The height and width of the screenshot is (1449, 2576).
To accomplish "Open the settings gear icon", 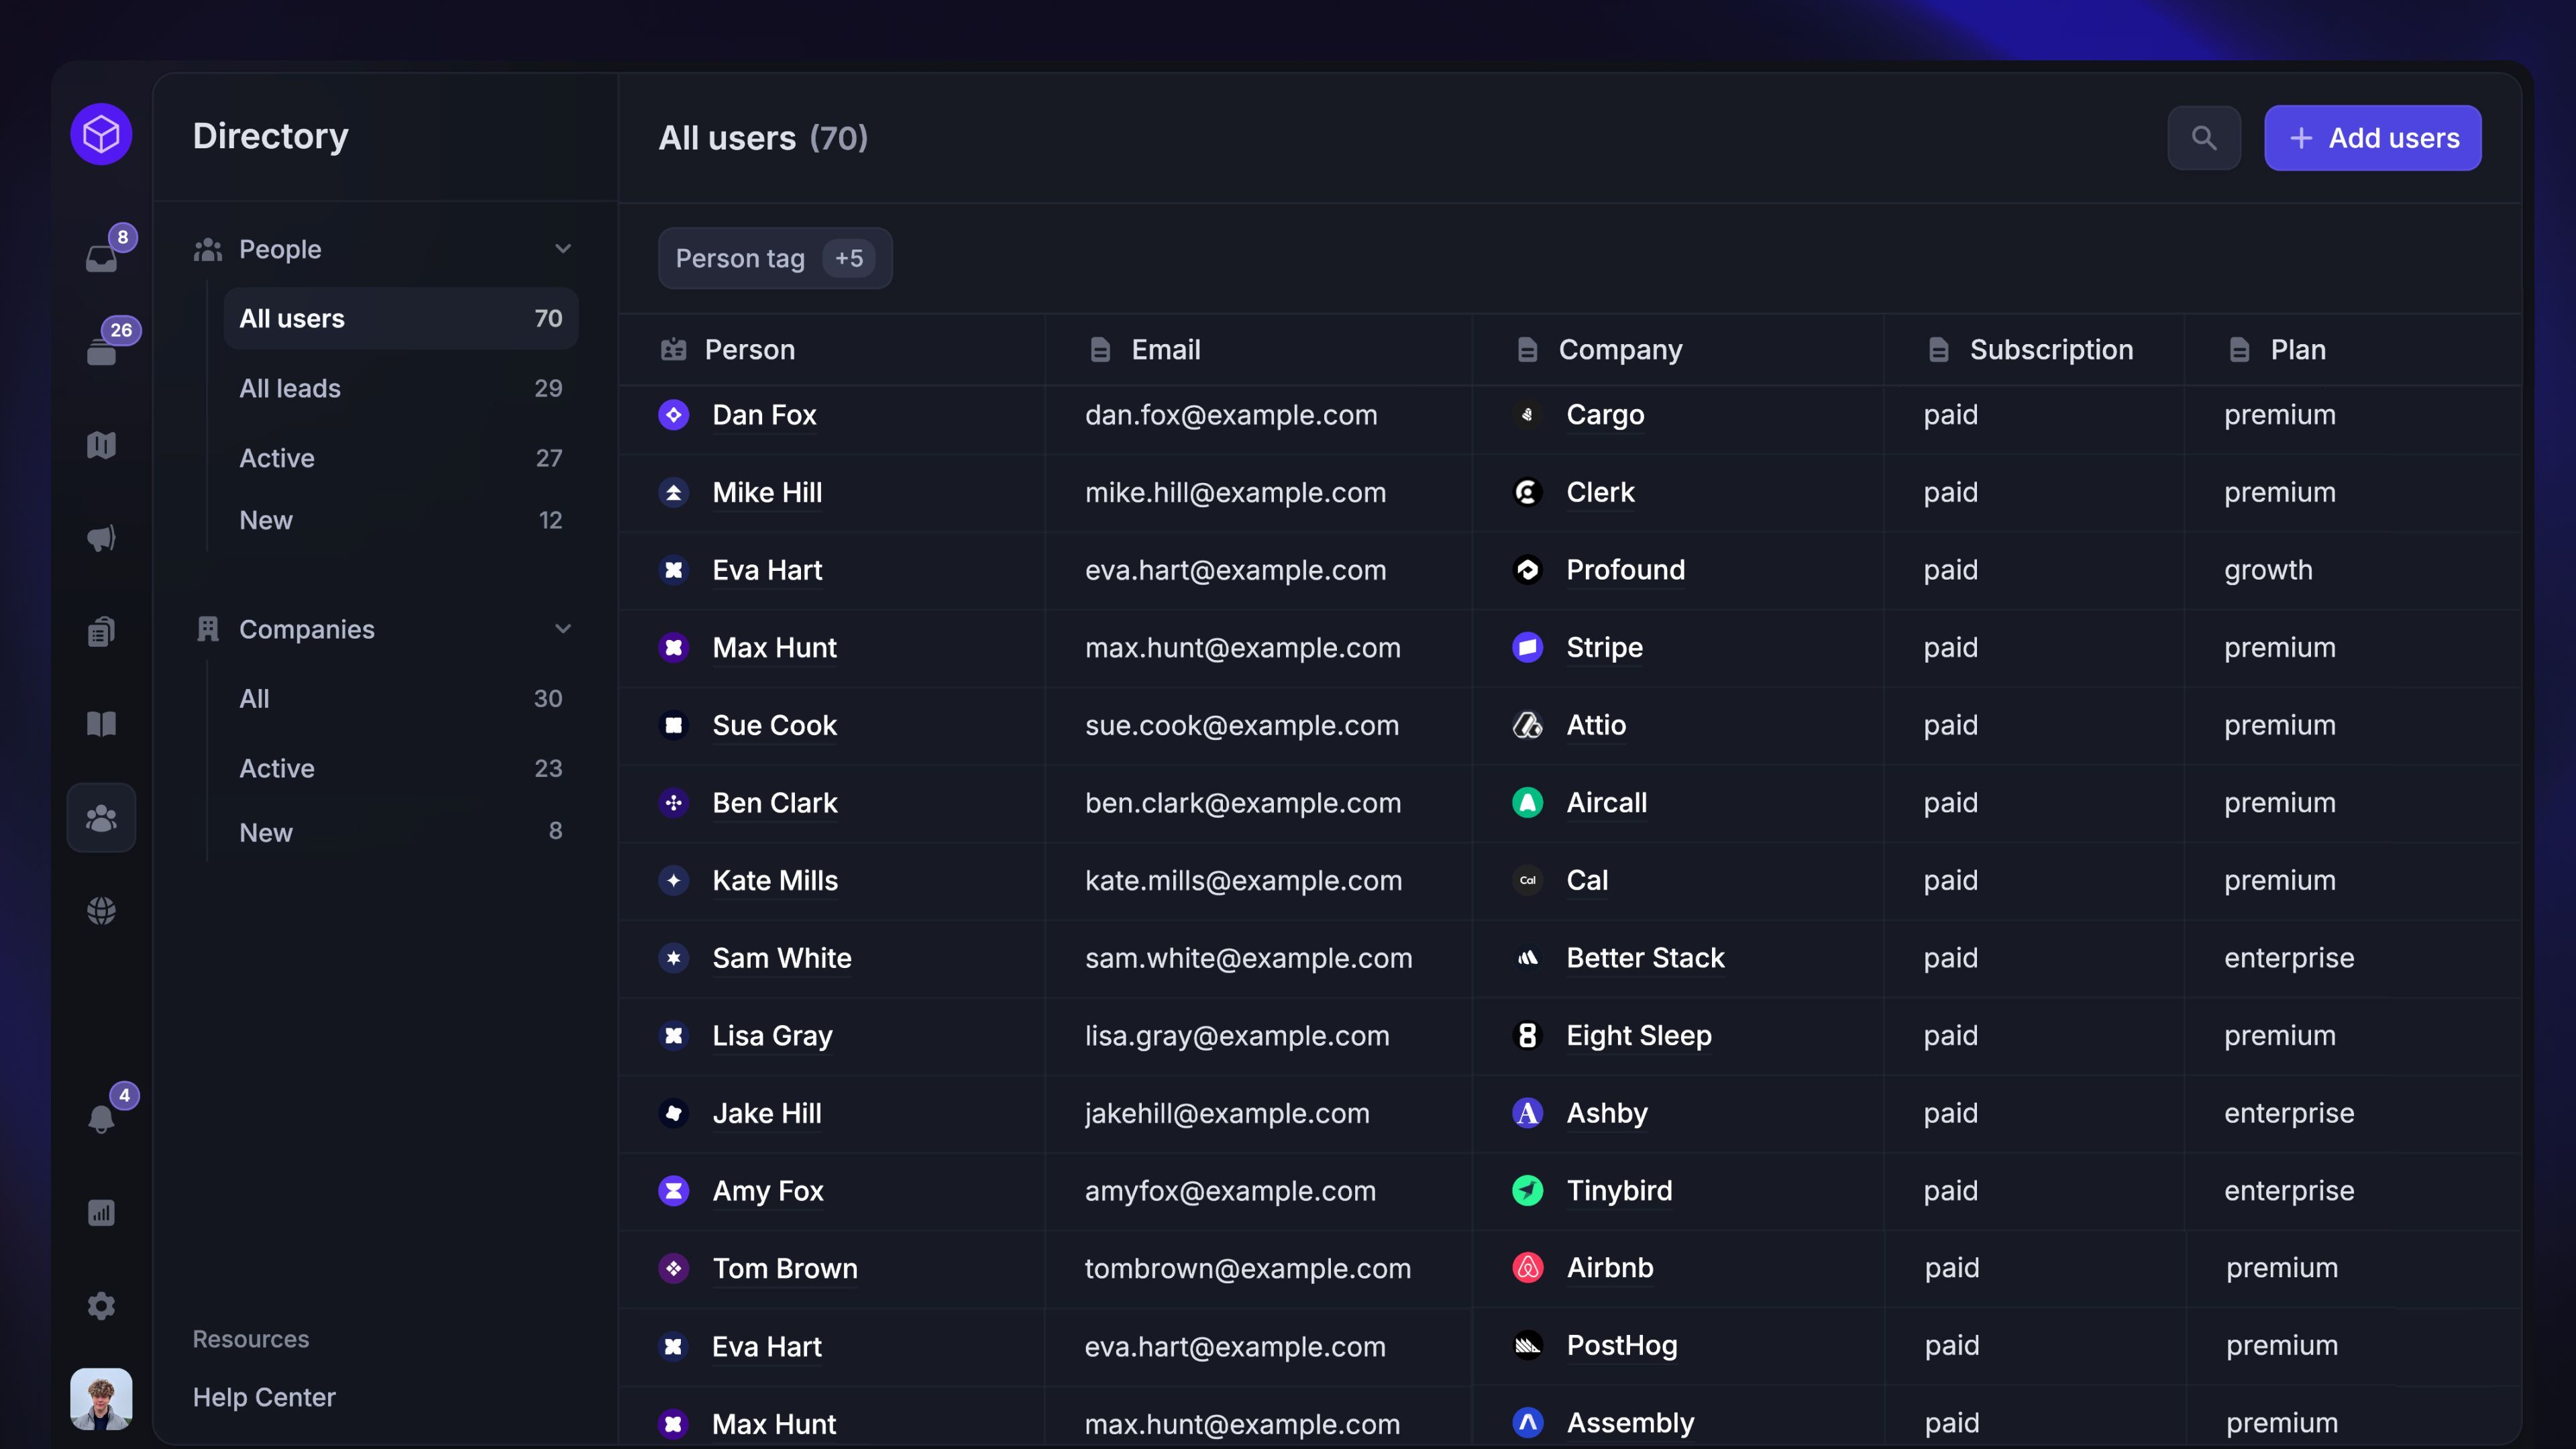I will click(102, 1306).
